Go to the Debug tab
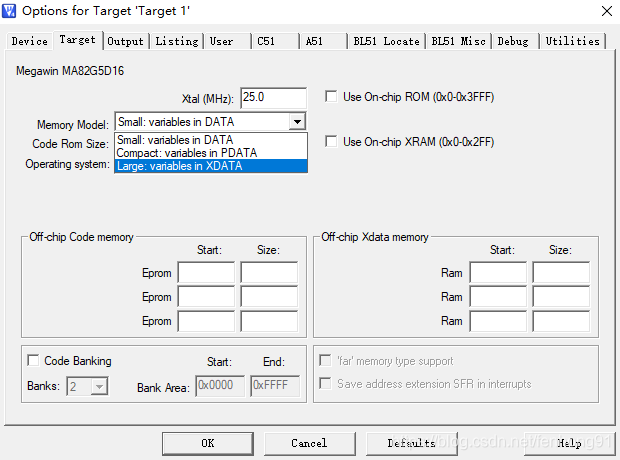This screenshot has height=460, width=620. point(513,41)
